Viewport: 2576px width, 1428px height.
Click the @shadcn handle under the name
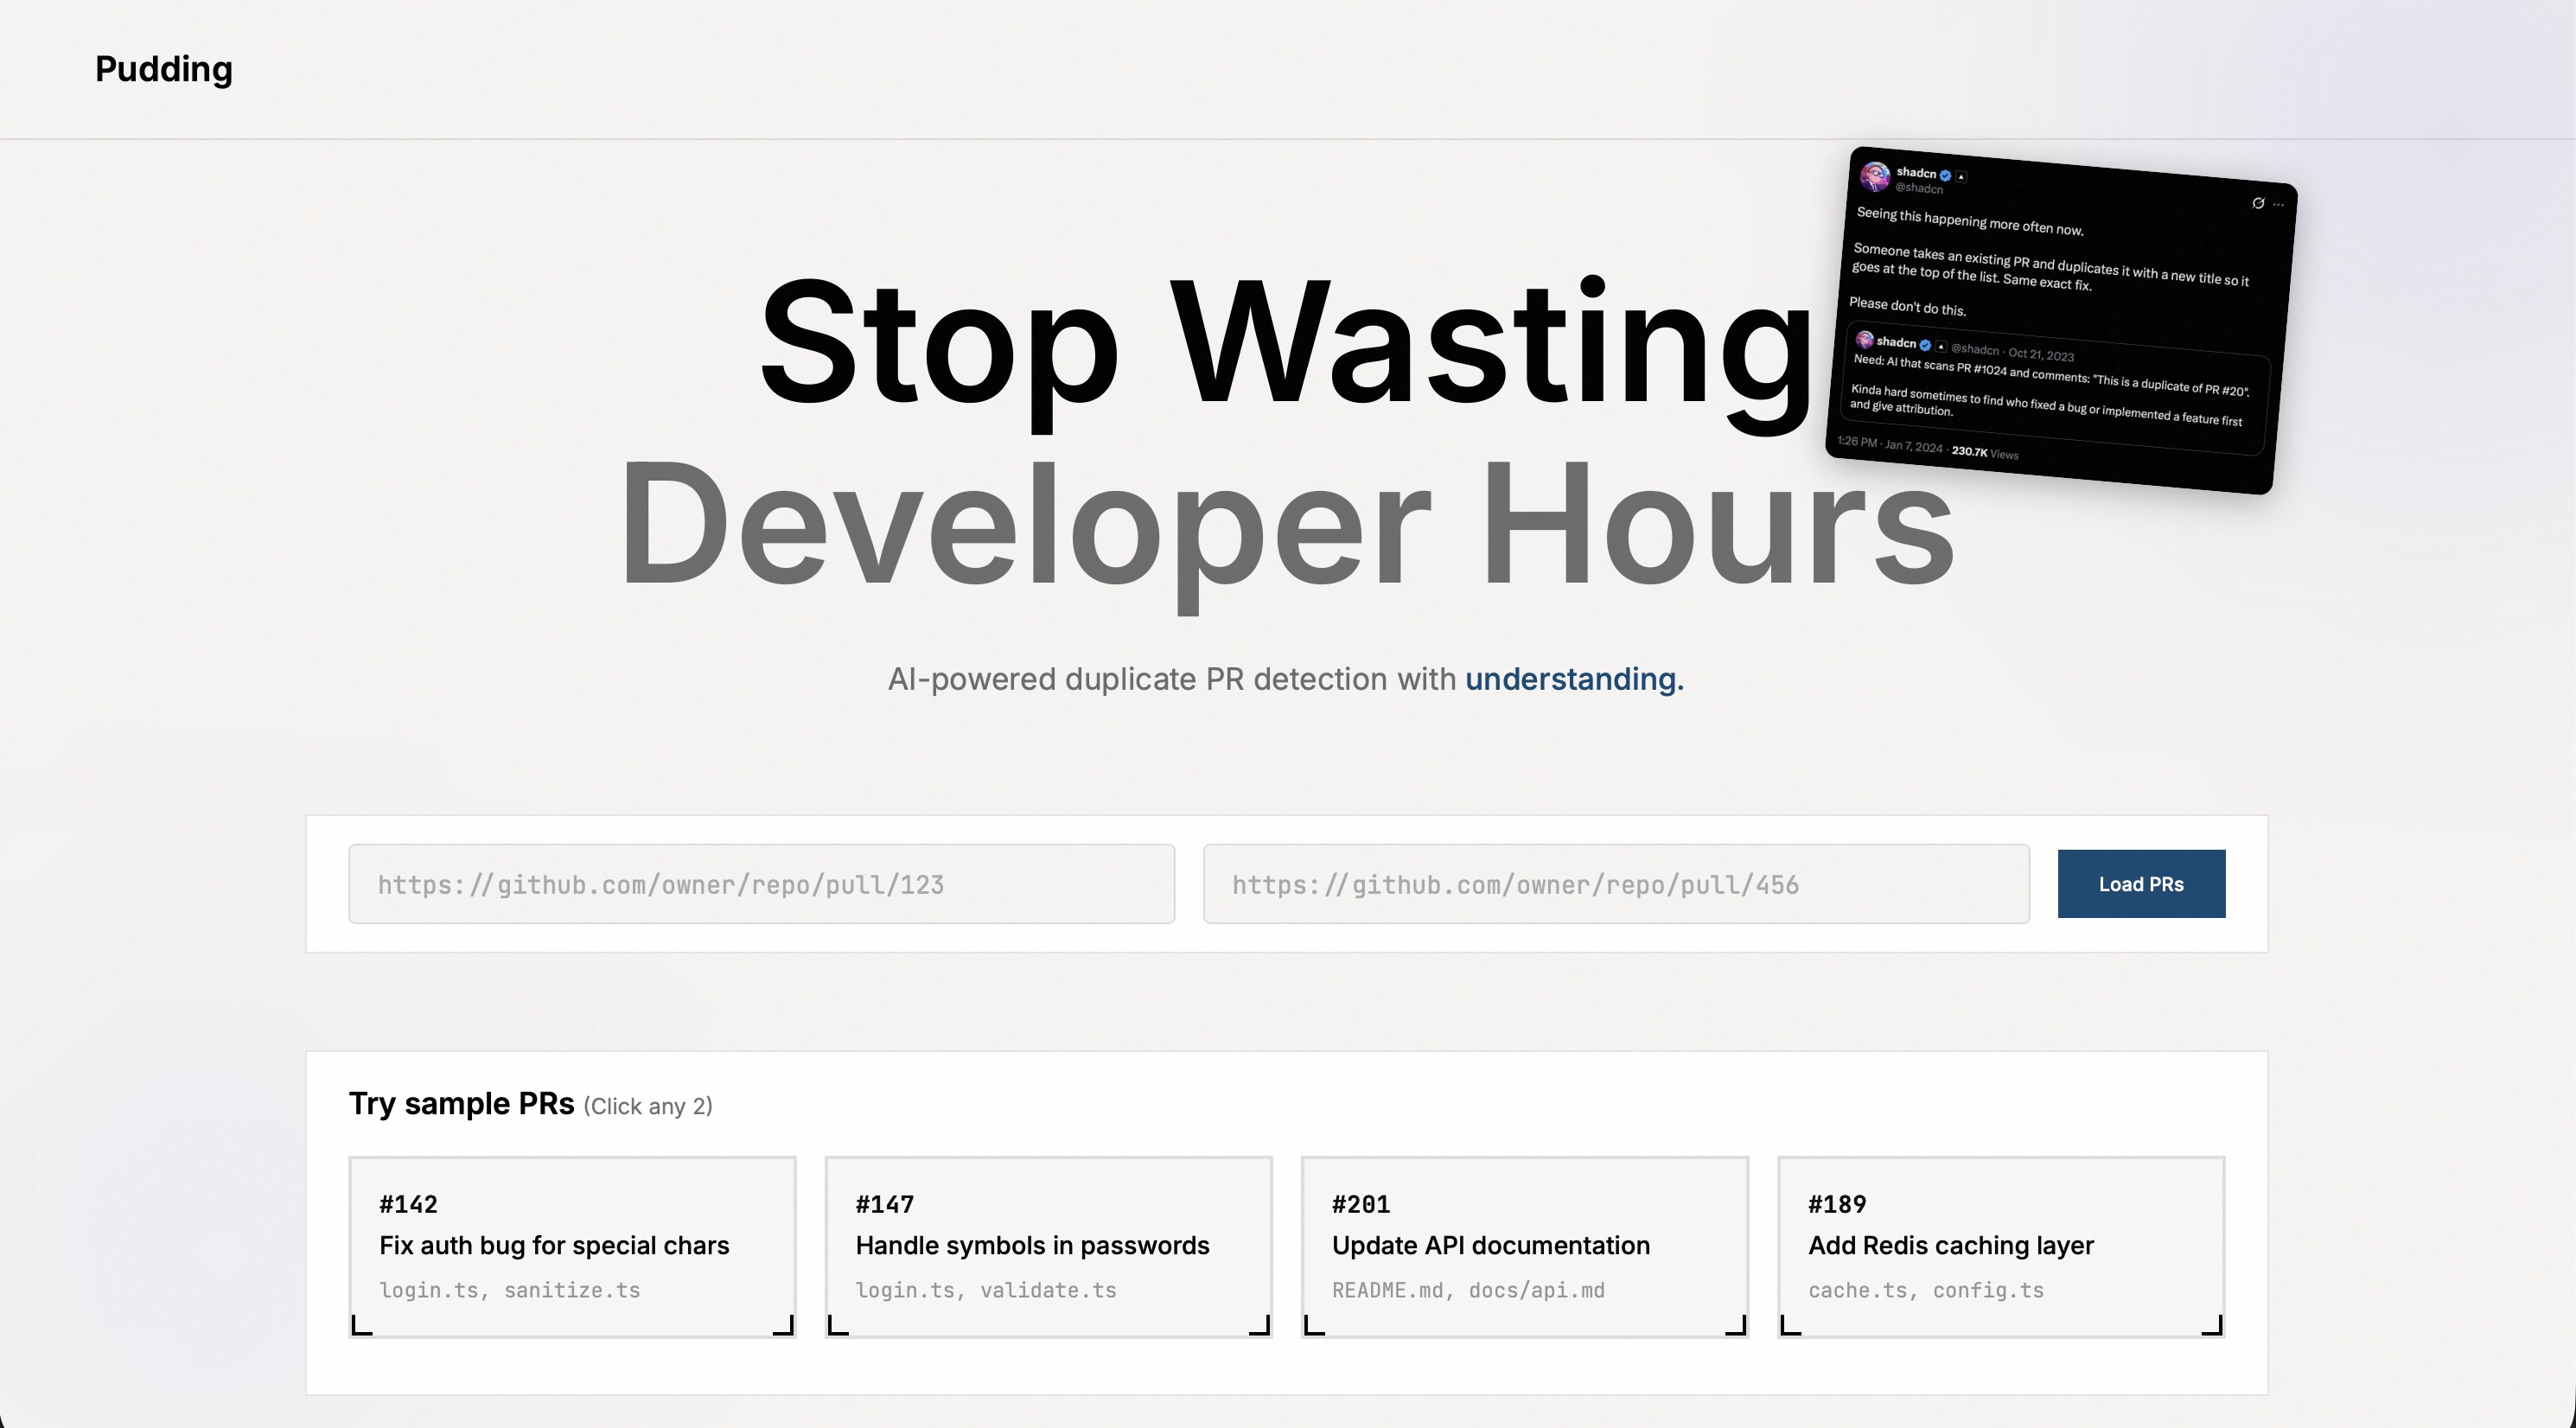[x=1918, y=188]
